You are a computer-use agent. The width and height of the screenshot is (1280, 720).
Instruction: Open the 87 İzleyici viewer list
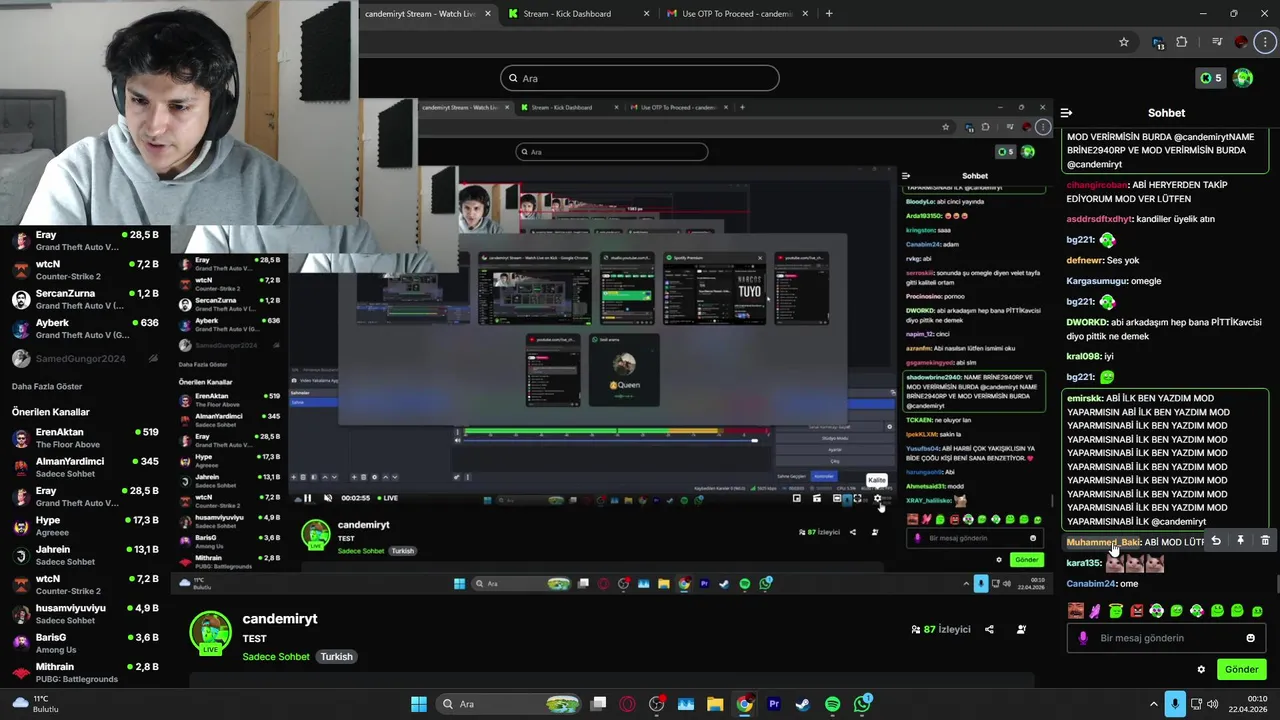click(940, 629)
